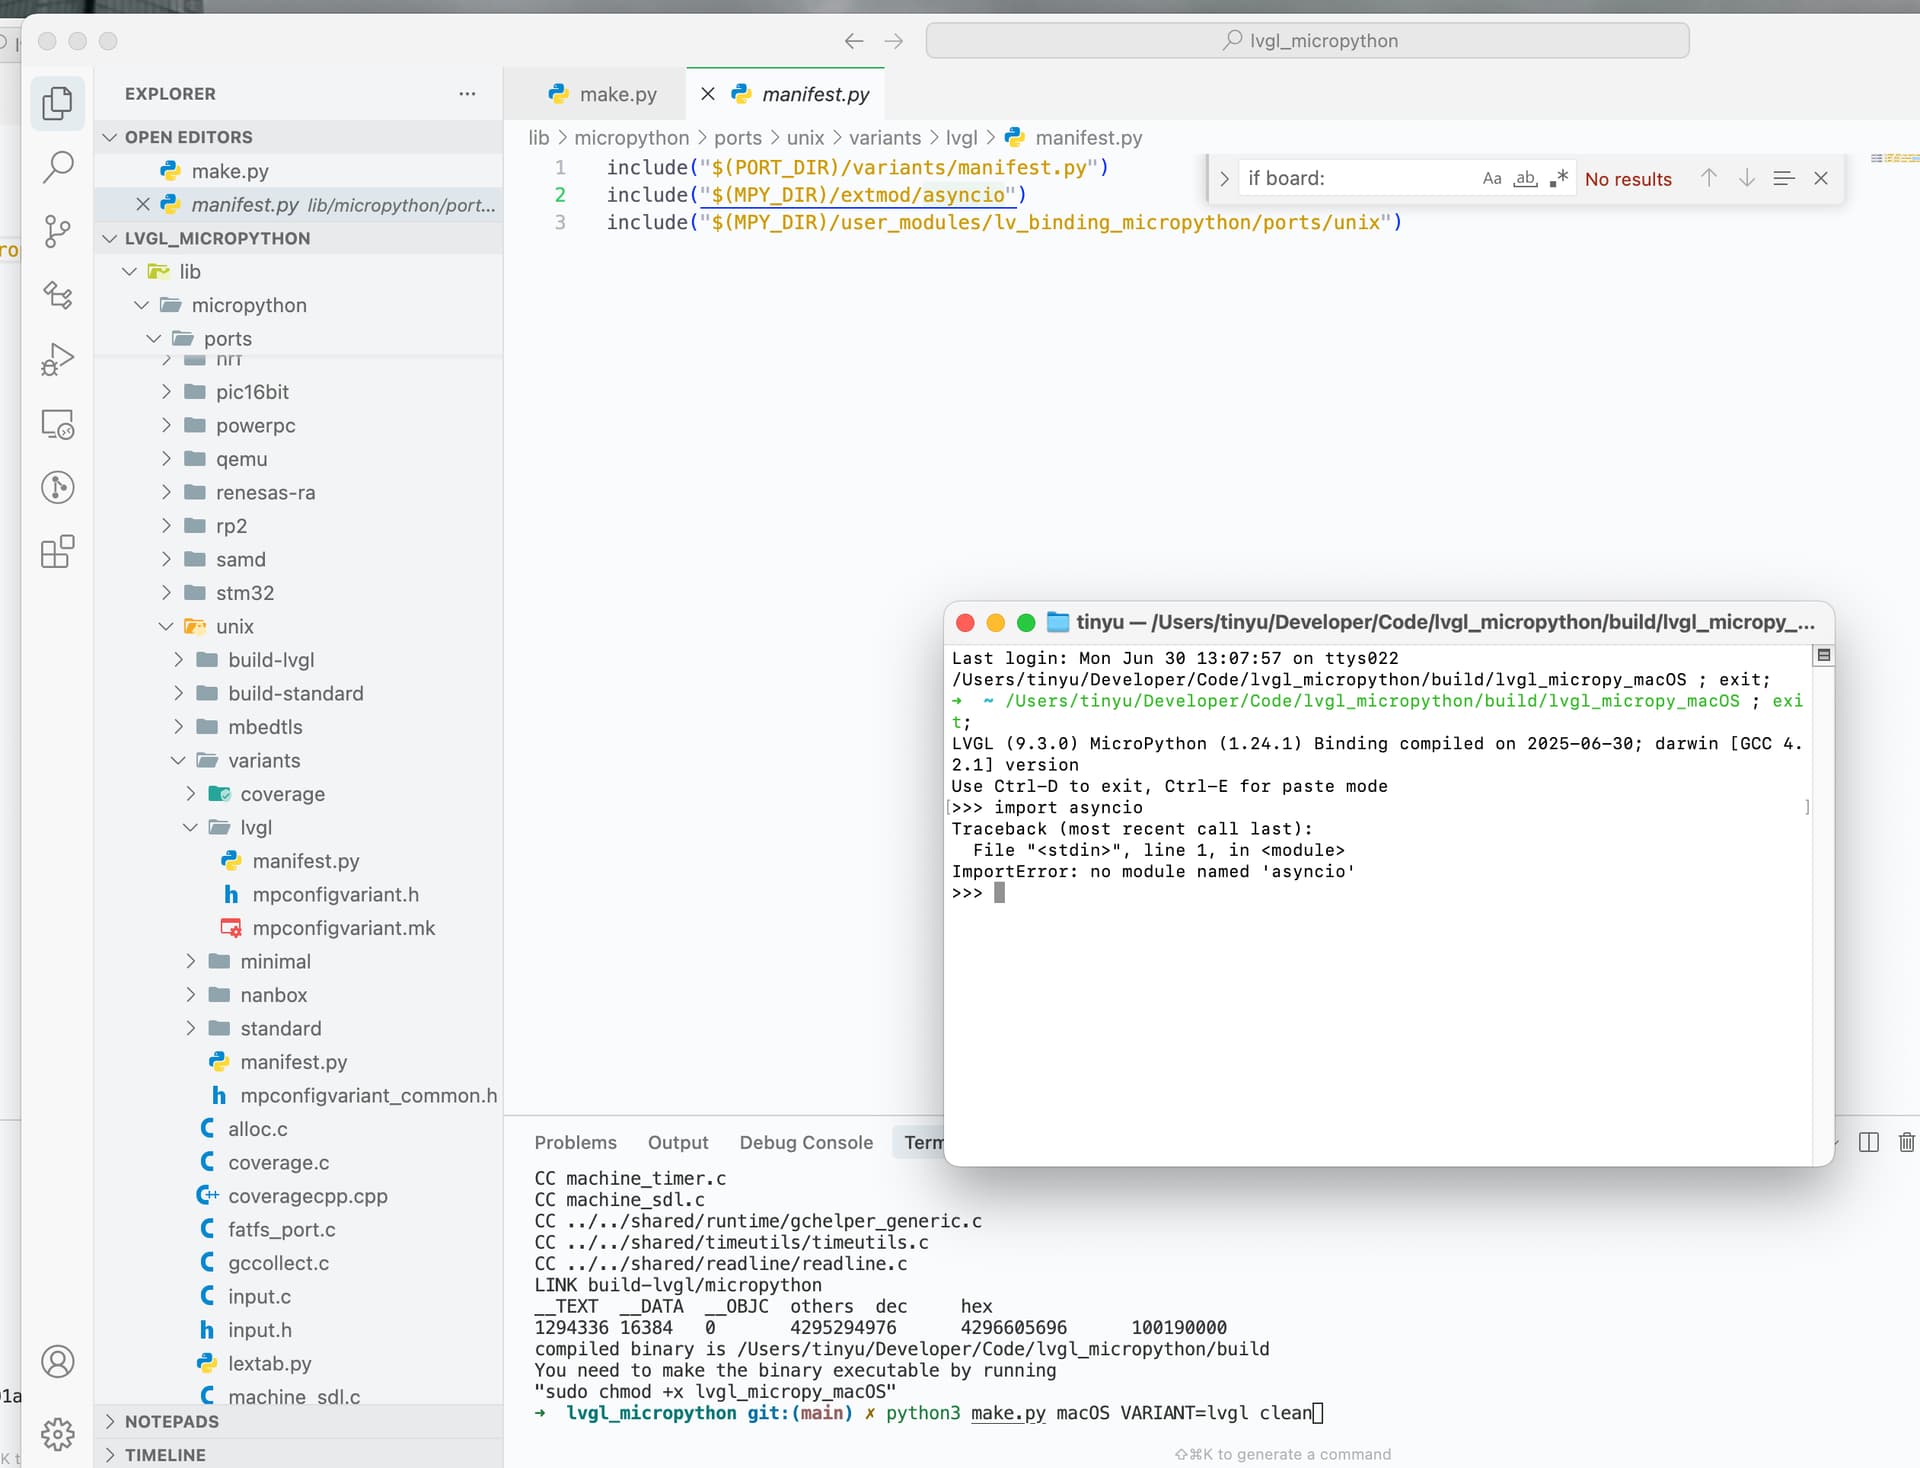Screen dimensions: 1920x1468
Task: Switch to the make.py tab
Action: pyautogui.click(x=603, y=94)
